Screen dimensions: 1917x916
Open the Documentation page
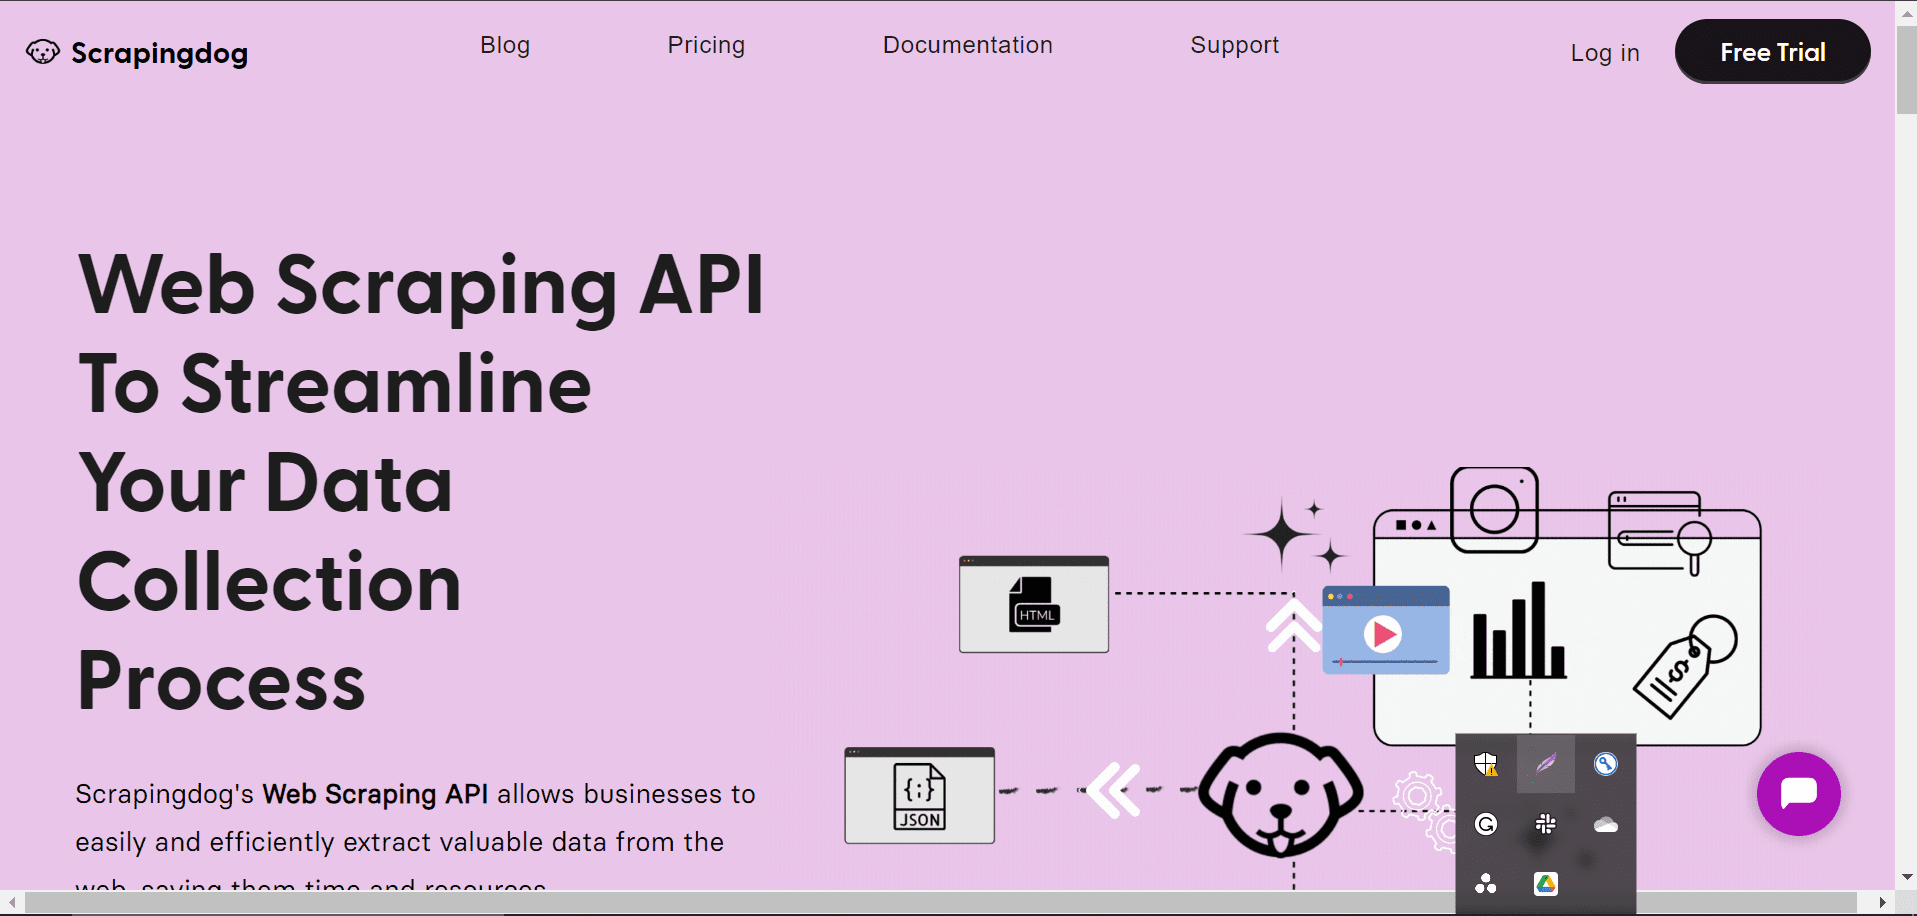click(x=967, y=45)
